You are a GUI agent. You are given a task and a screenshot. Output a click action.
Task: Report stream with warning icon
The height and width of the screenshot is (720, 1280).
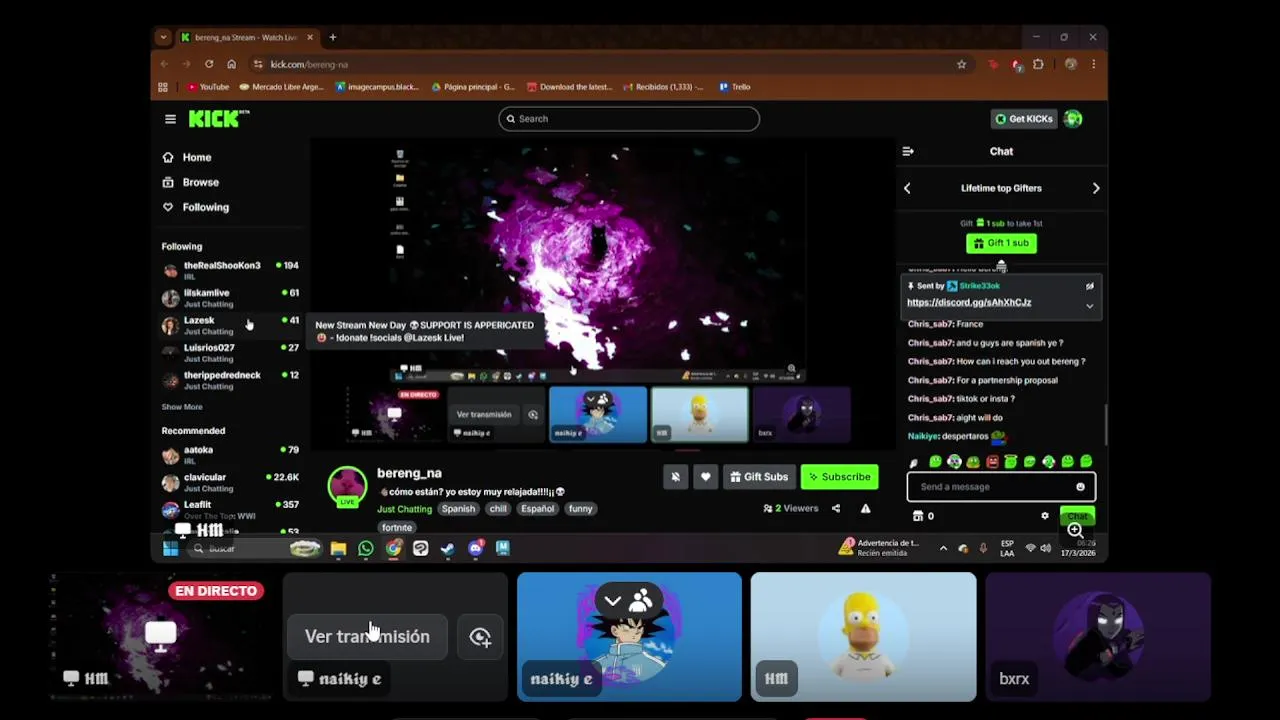tap(865, 508)
